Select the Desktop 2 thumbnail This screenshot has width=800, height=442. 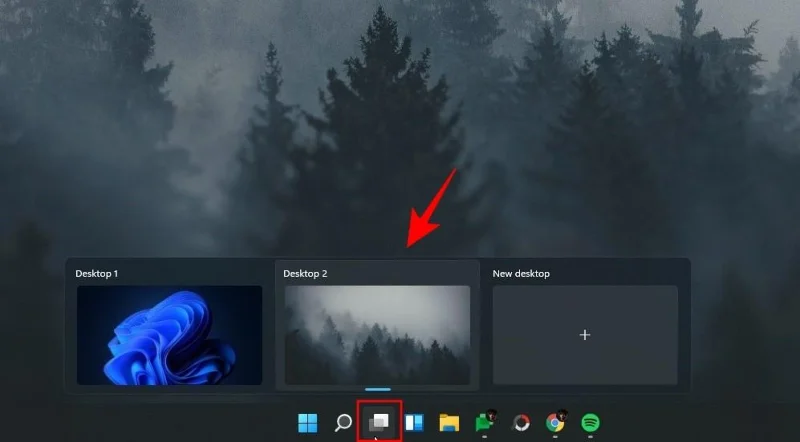click(x=378, y=335)
